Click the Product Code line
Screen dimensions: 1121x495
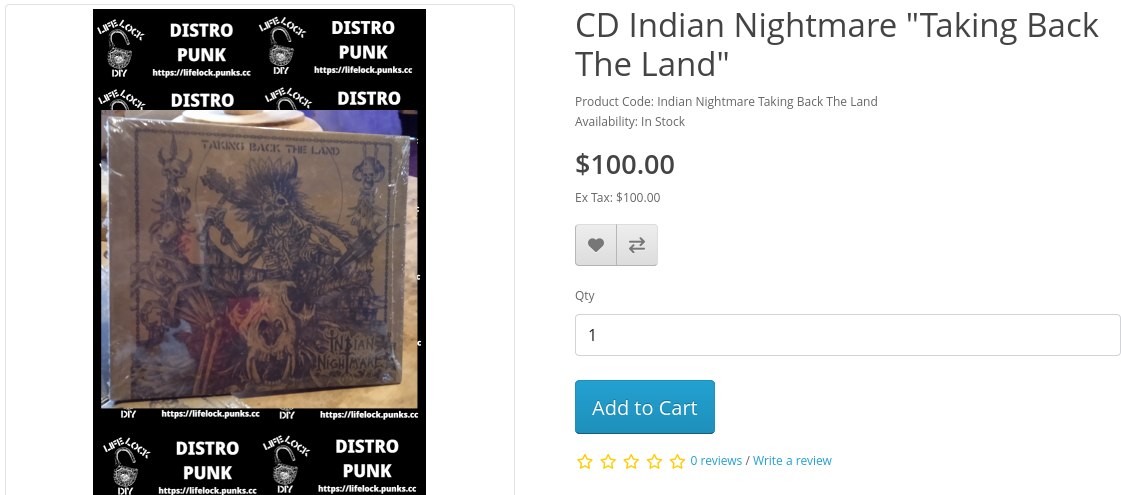coord(726,102)
